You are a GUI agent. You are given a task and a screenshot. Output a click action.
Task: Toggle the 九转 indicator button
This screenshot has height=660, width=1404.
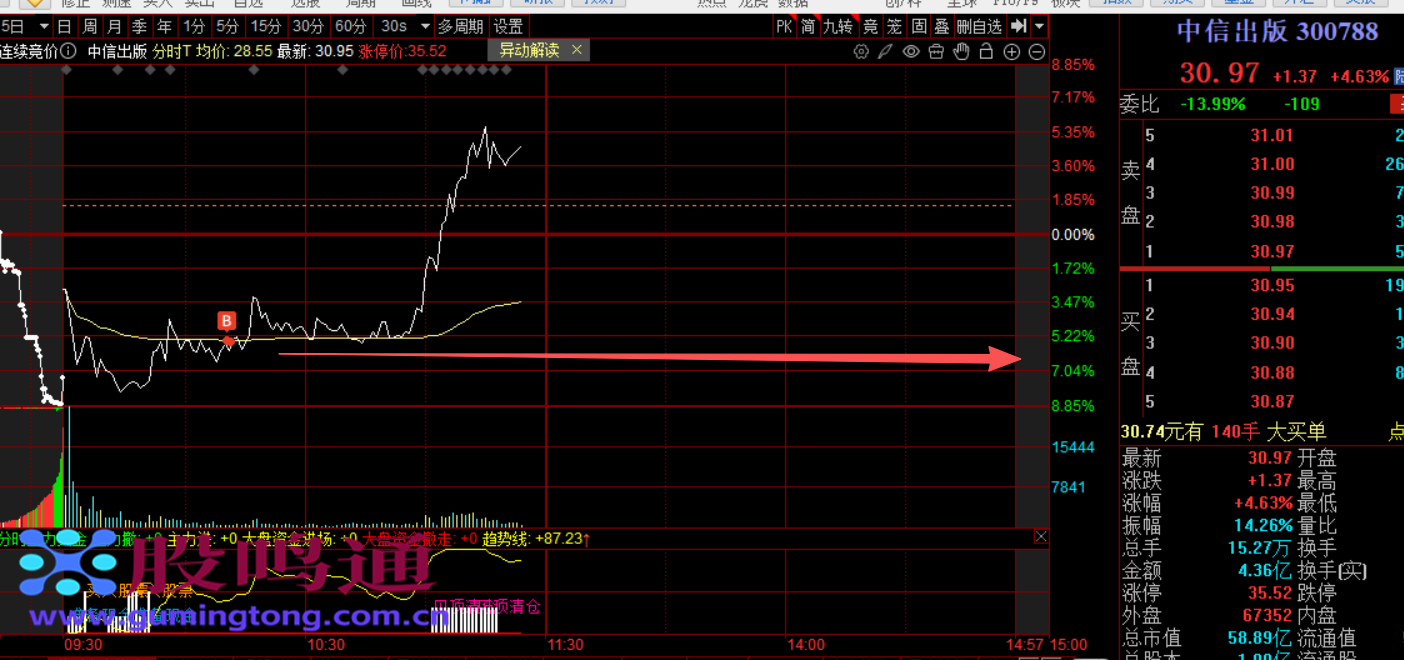[x=838, y=26]
